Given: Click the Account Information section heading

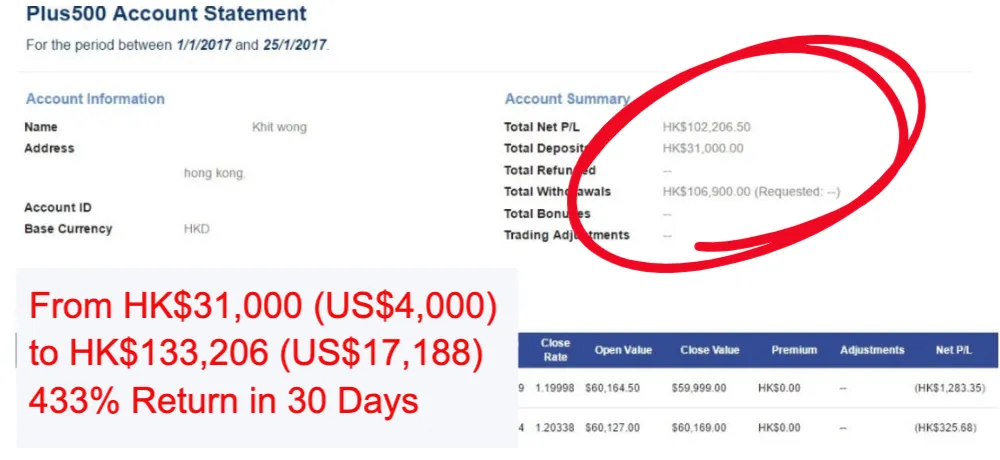Looking at the screenshot, I should pyautogui.click(x=95, y=99).
